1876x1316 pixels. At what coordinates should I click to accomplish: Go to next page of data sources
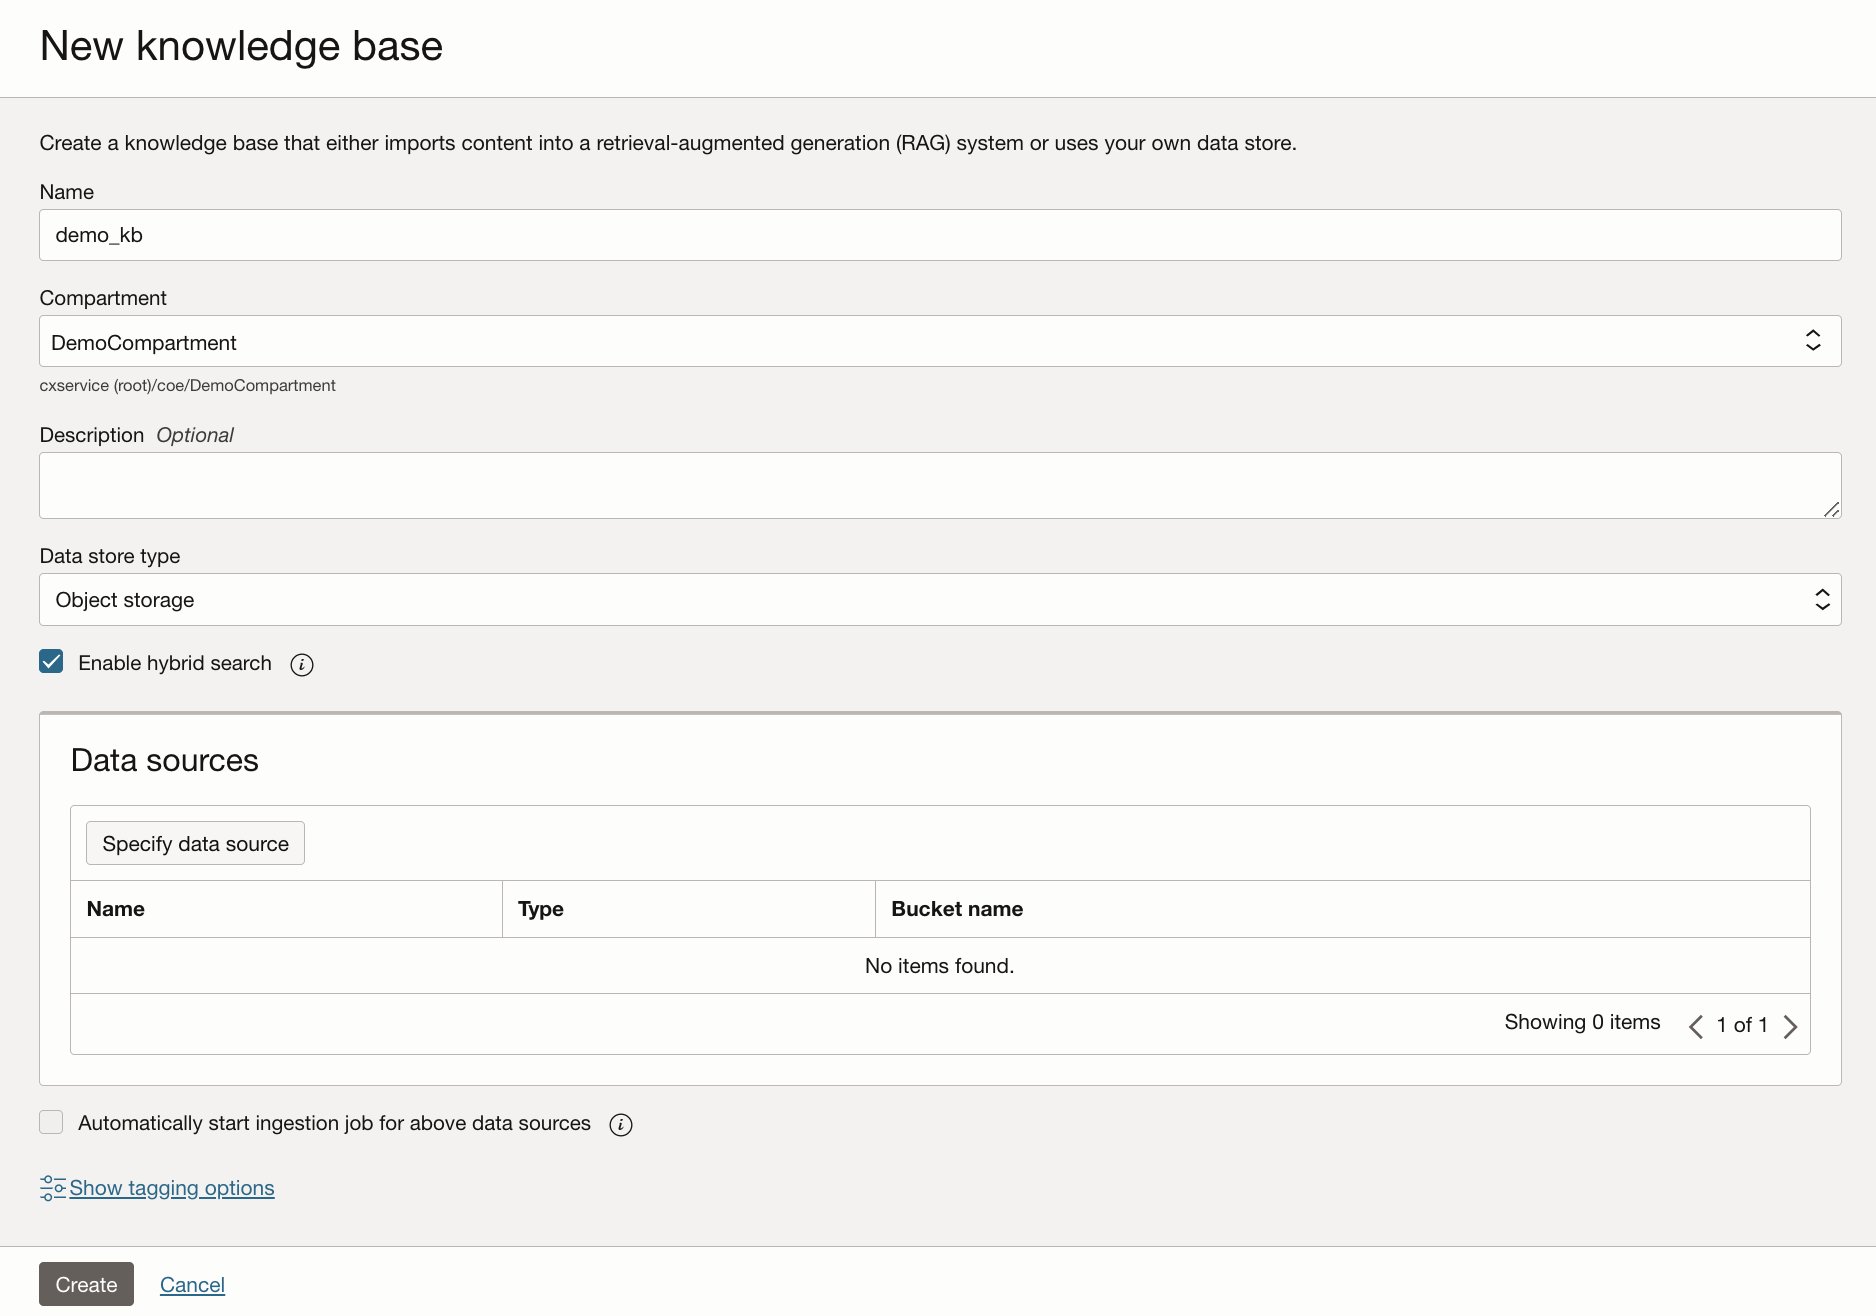1790,1026
